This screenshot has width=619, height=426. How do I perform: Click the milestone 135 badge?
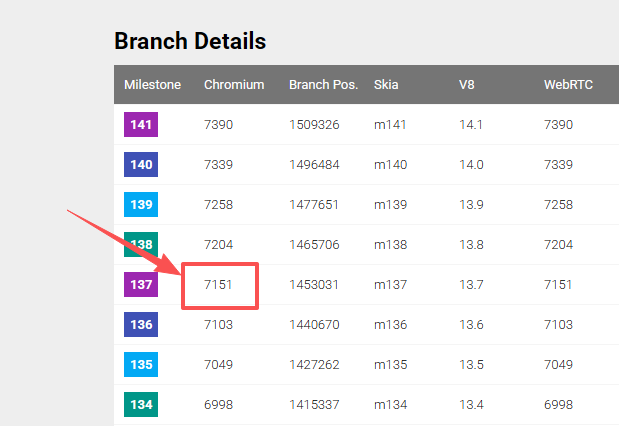pyautogui.click(x=141, y=364)
